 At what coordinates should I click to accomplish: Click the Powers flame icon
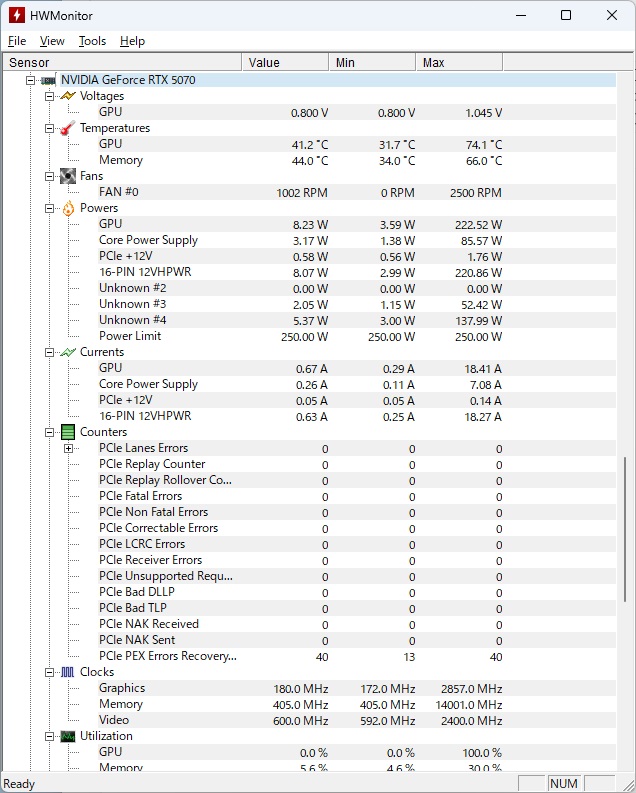point(68,208)
